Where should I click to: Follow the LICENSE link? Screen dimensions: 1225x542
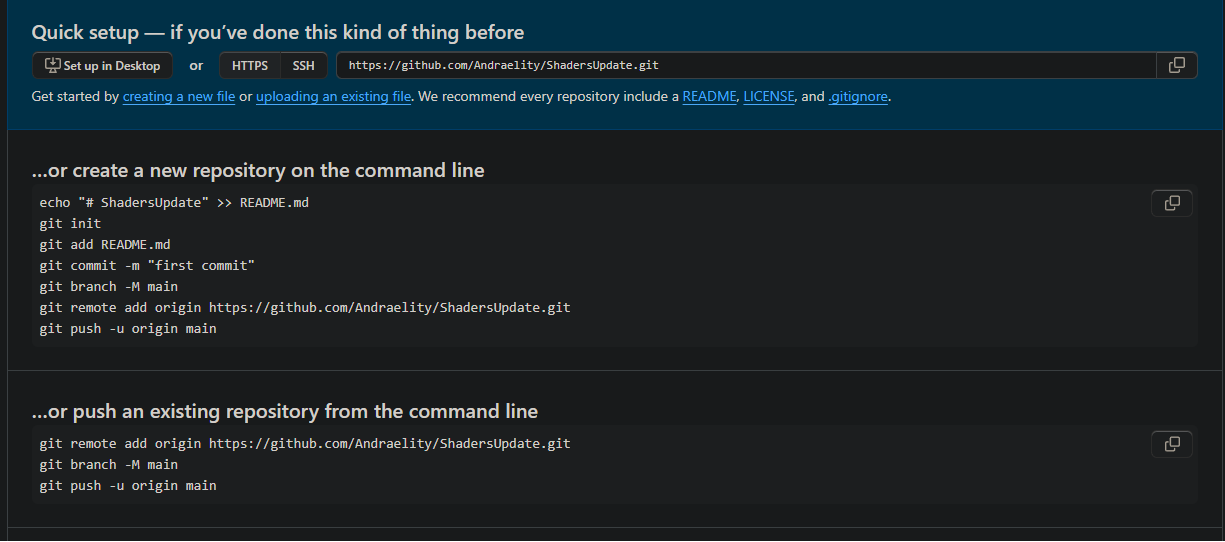pos(769,97)
